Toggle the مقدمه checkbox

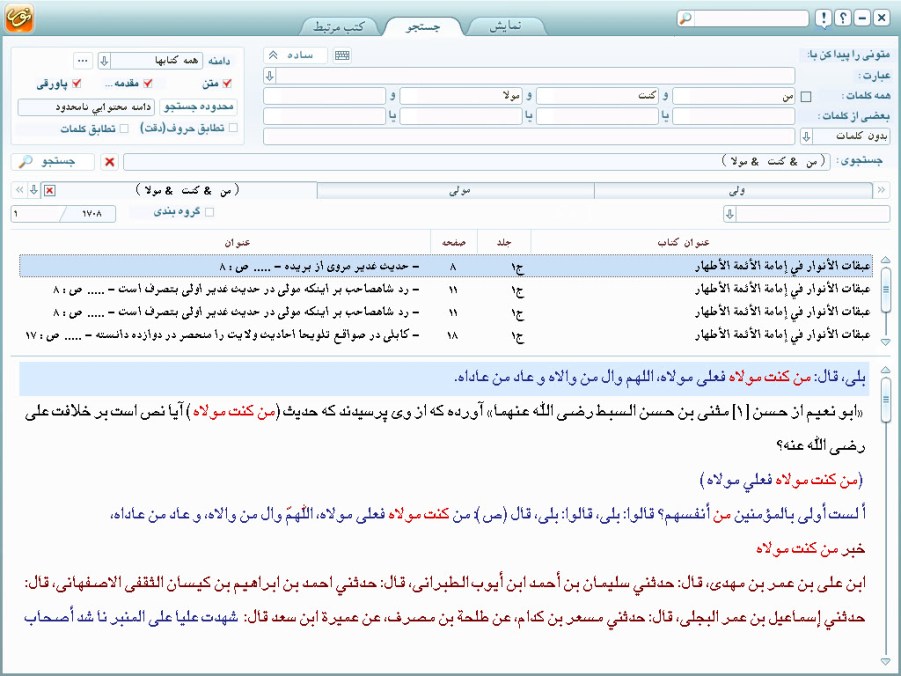[148, 83]
